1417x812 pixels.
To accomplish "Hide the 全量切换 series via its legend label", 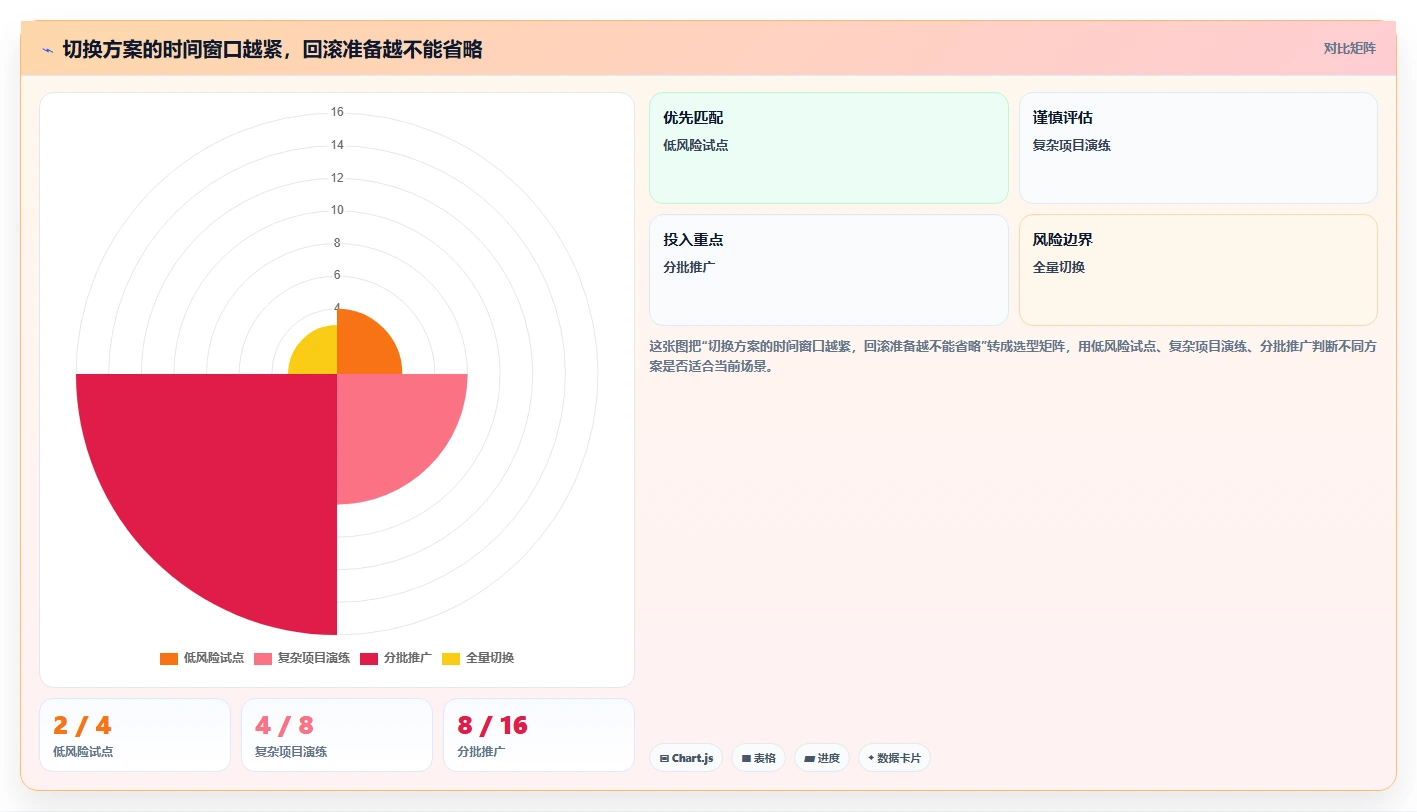I will coord(490,658).
